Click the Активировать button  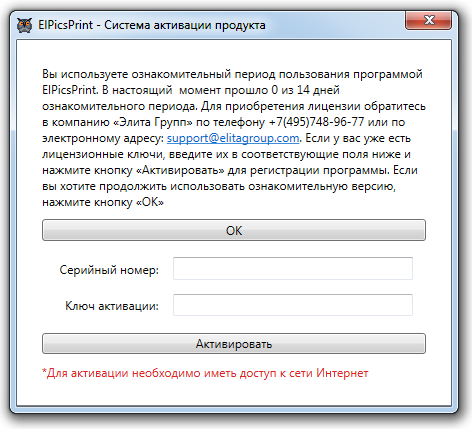click(x=234, y=343)
